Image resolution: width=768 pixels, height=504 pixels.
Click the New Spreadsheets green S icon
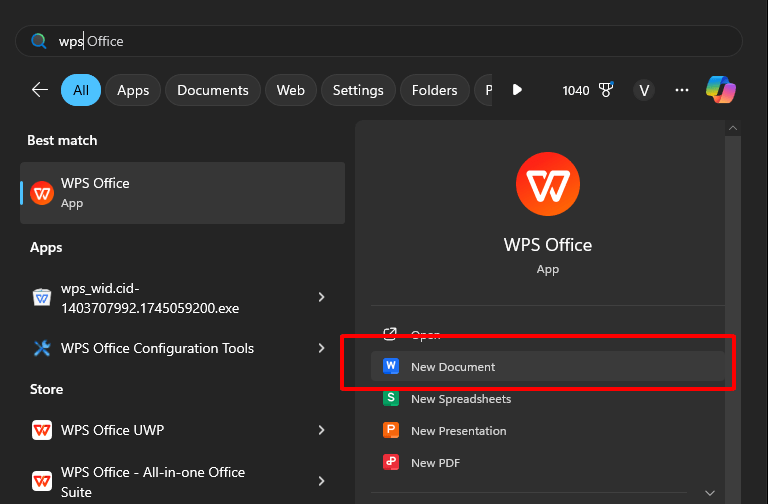coord(391,399)
